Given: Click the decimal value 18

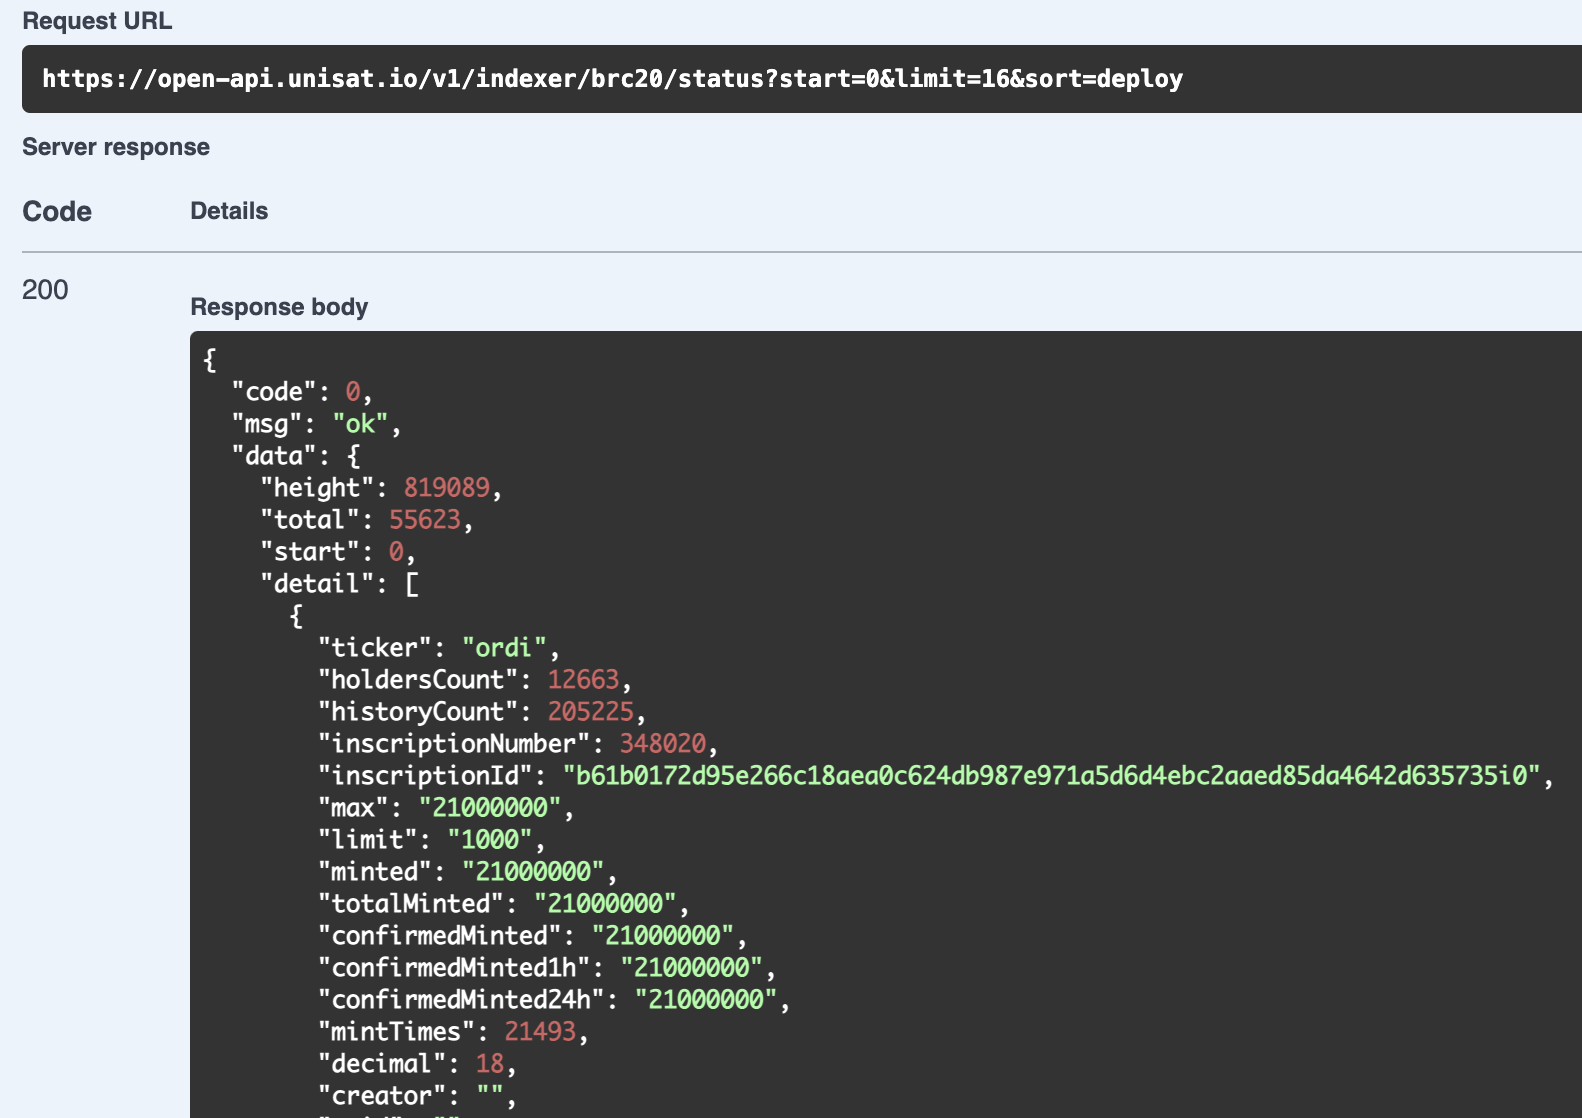Looking at the screenshot, I should (x=490, y=1064).
